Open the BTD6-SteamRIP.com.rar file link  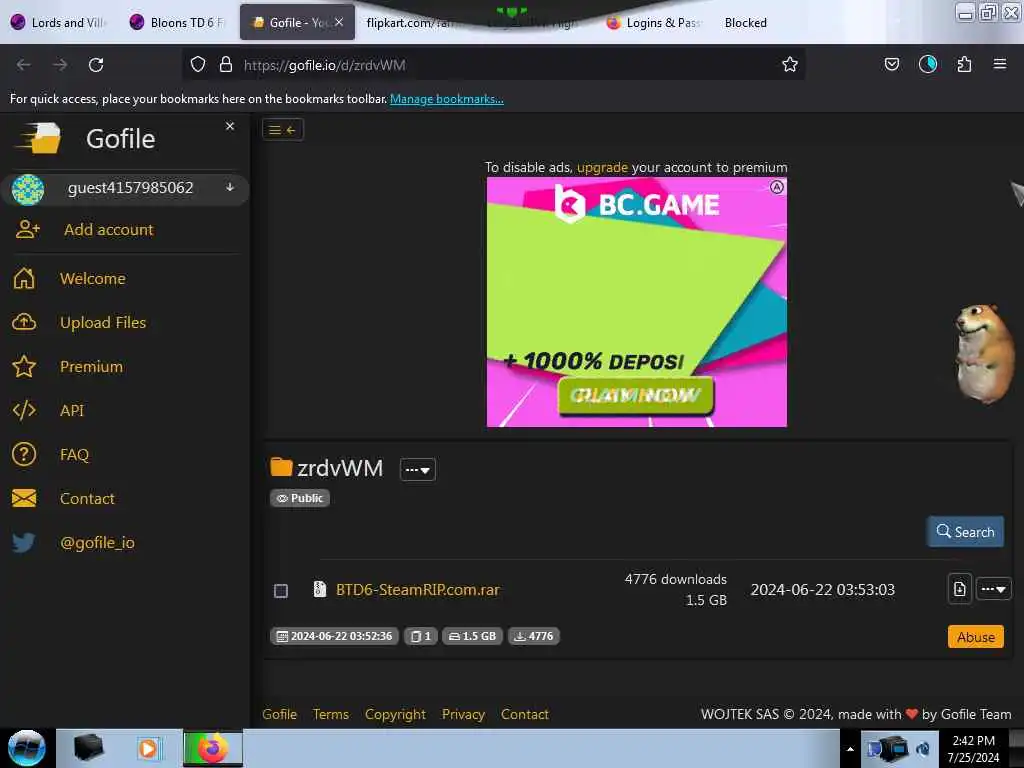pyautogui.click(x=417, y=590)
